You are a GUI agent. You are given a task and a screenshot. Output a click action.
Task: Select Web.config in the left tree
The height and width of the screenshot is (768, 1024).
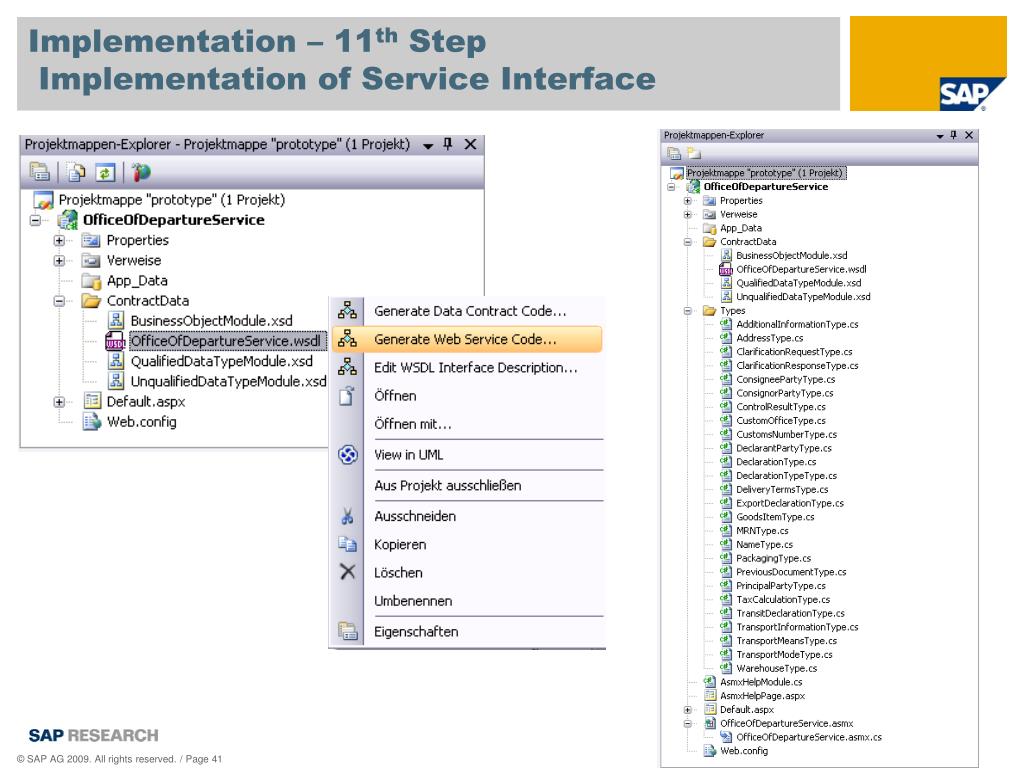click(x=141, y=421)
